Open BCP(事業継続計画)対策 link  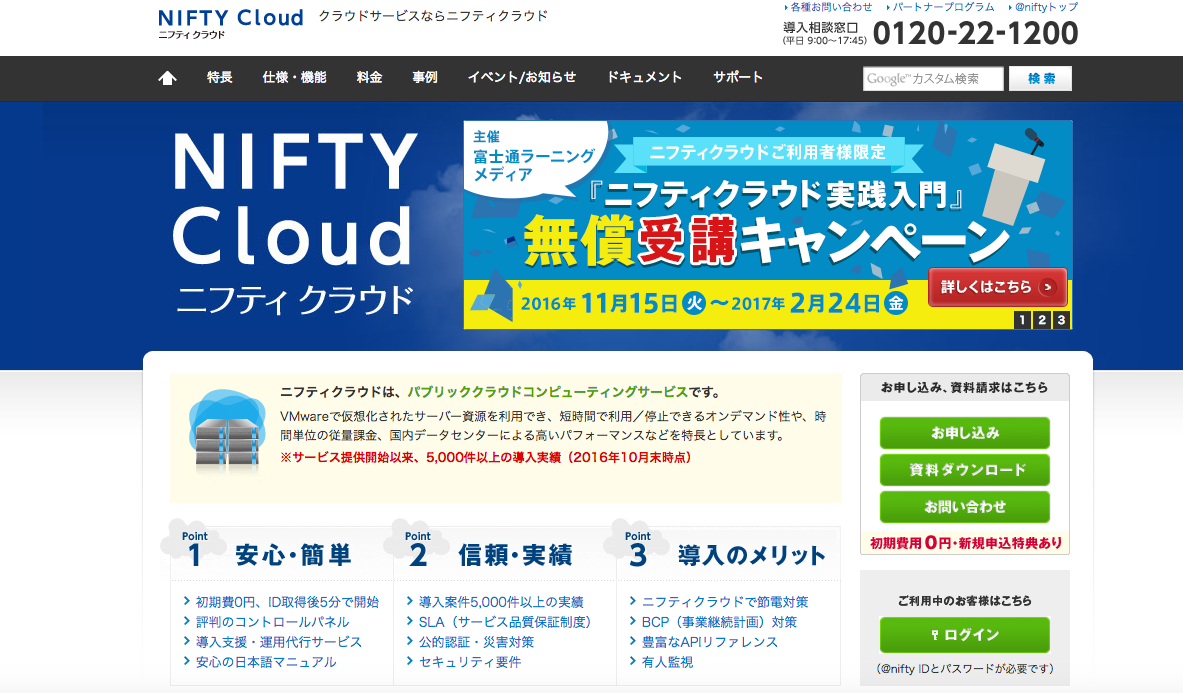[x=719, y=622]
